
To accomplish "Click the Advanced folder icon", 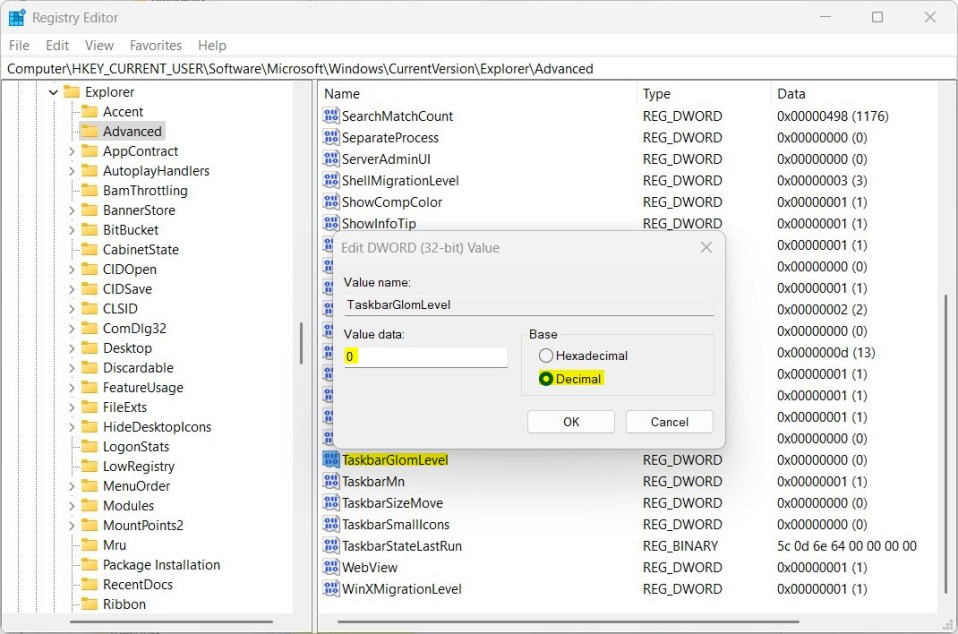I will (x=90, y=131).
